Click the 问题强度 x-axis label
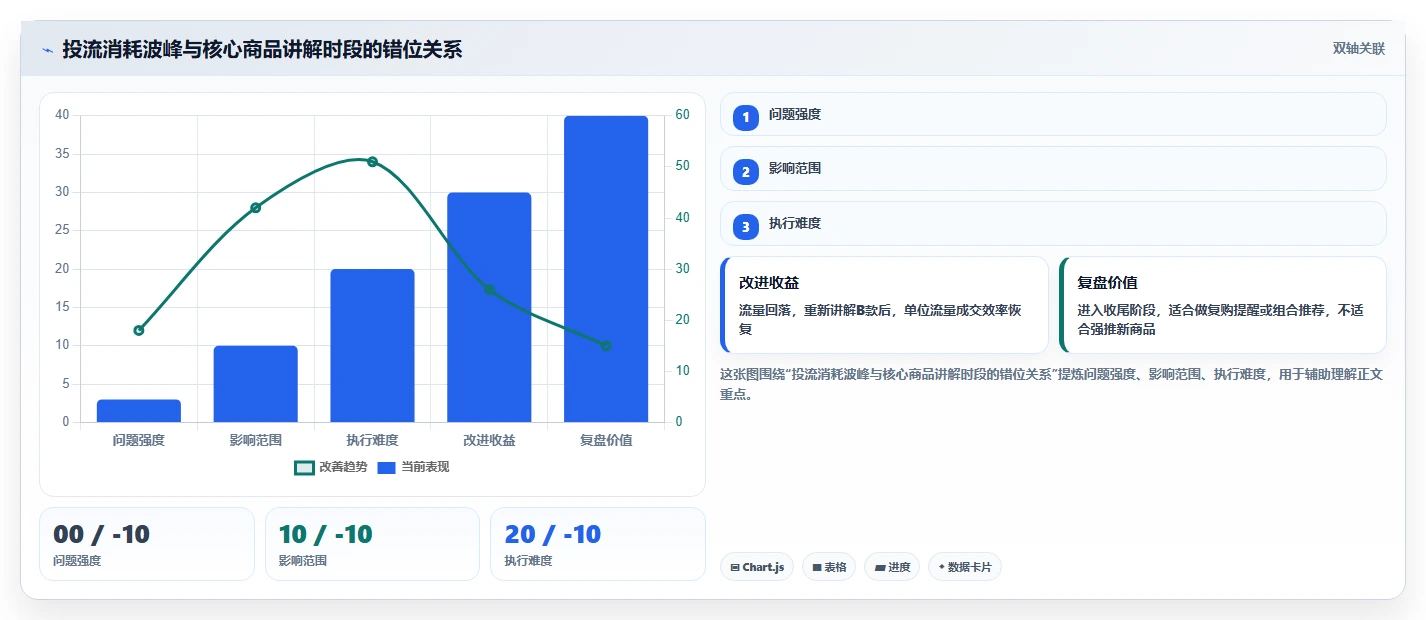Screen dimensions: 1426x620 (139, 440)
